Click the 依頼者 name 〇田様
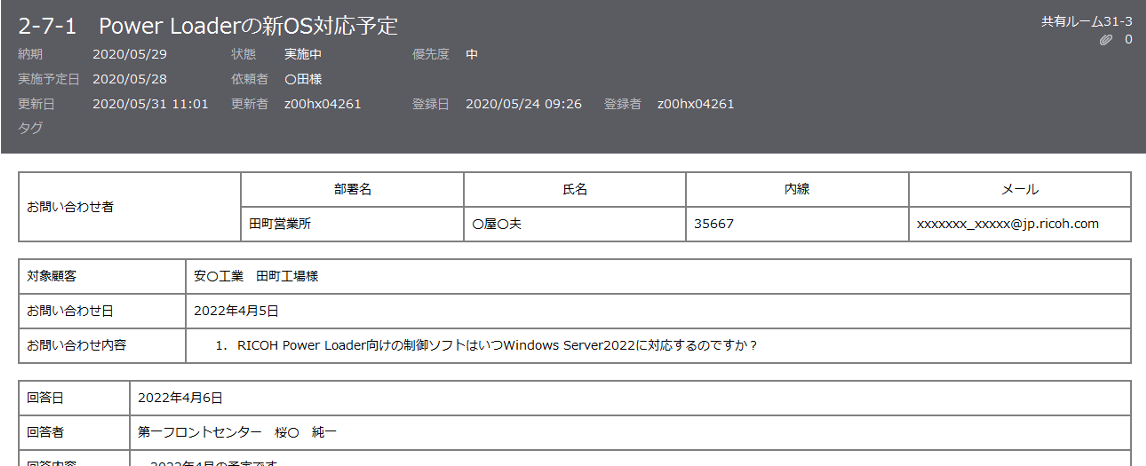 coord(302,79)
